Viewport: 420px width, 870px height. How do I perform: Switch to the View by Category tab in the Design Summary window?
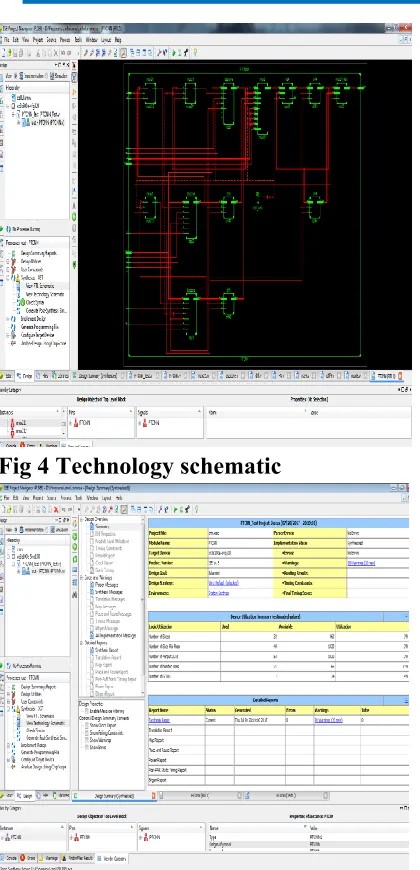point(112,858)
